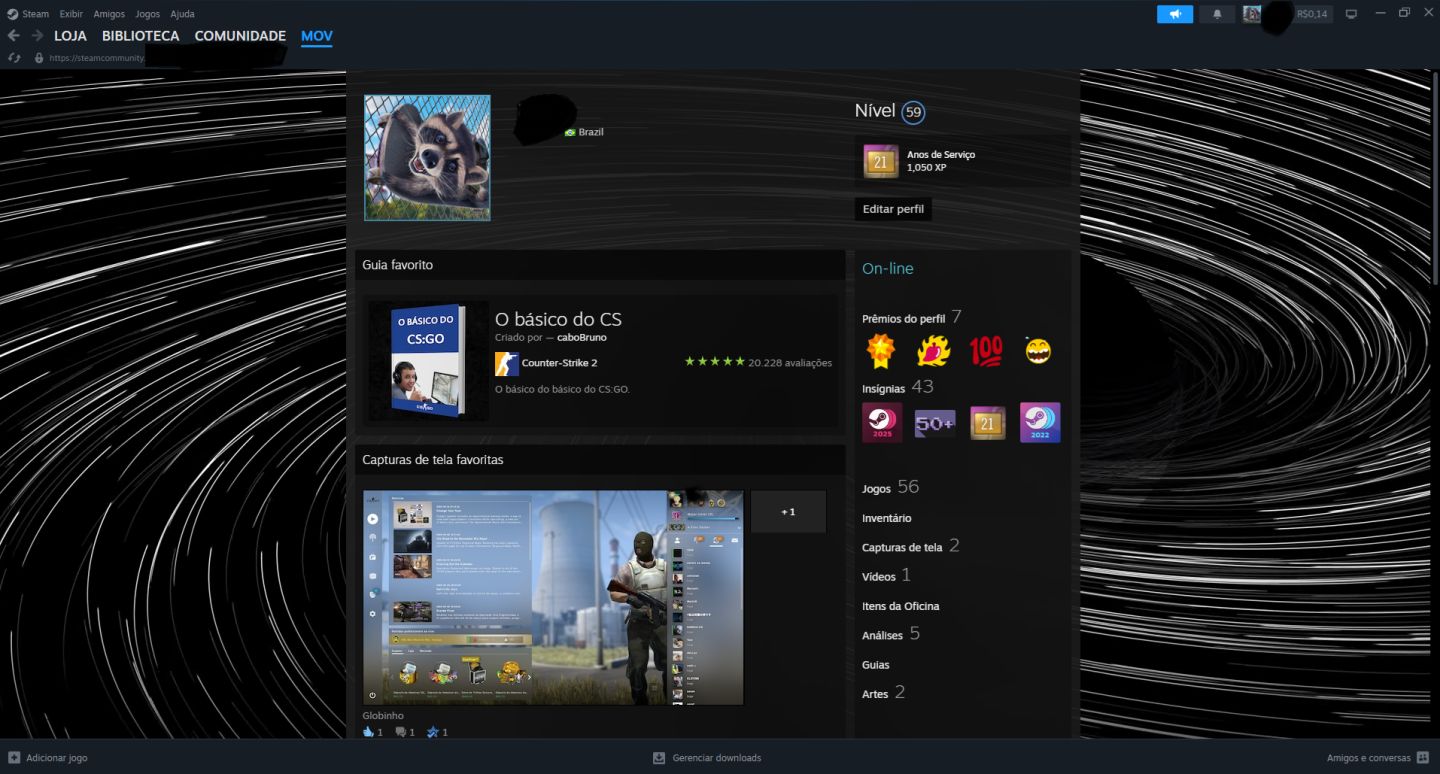Click the Brazil flag icon
The width and height of the screenshot is (1440, 774).
point(570,132)
